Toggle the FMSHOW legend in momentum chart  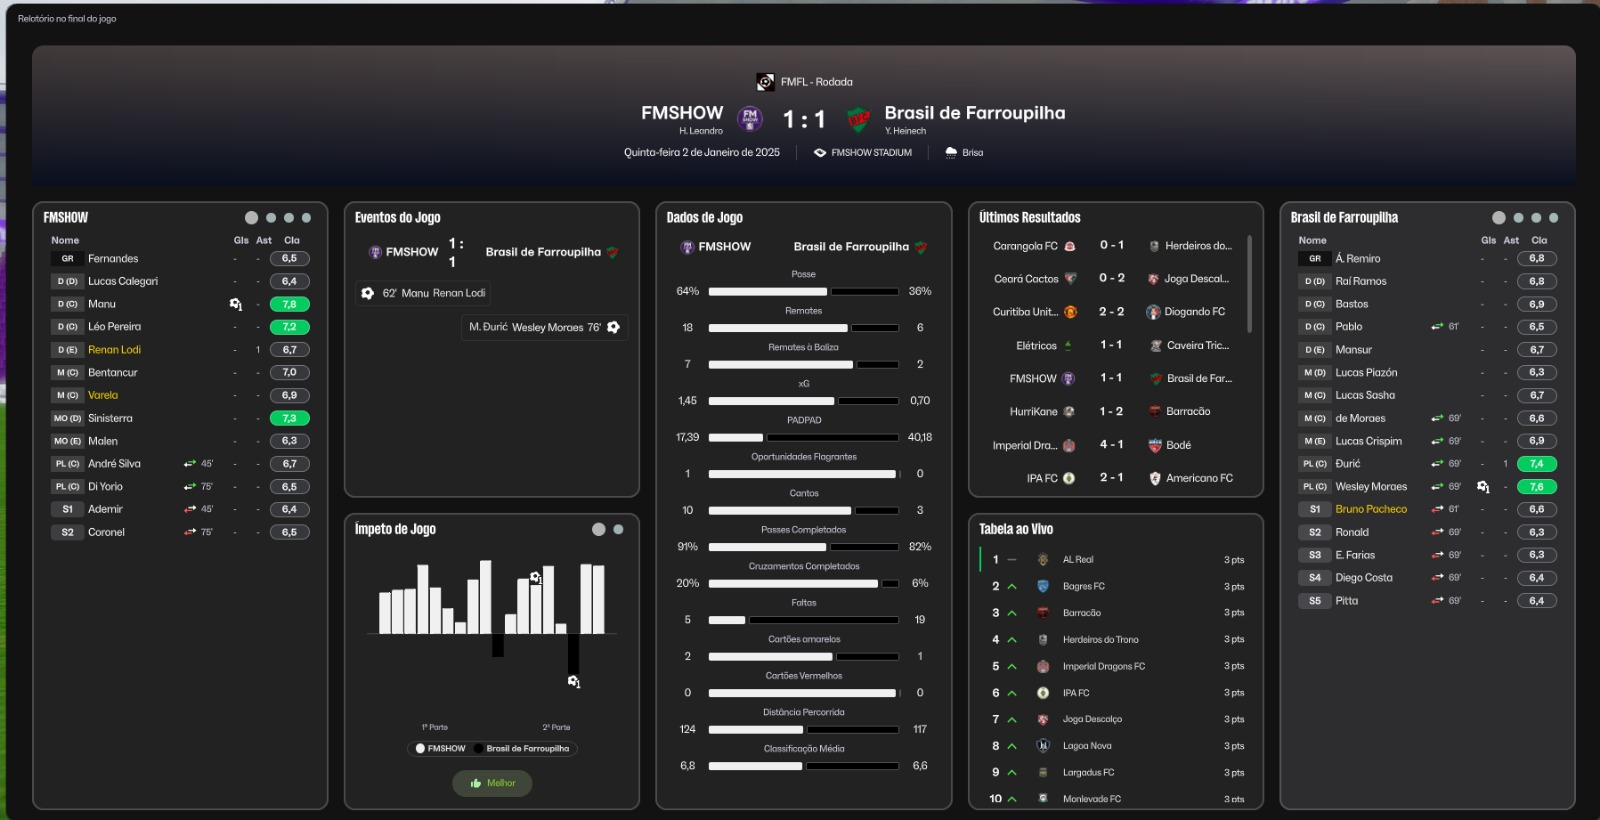click(x=440, y=749)
